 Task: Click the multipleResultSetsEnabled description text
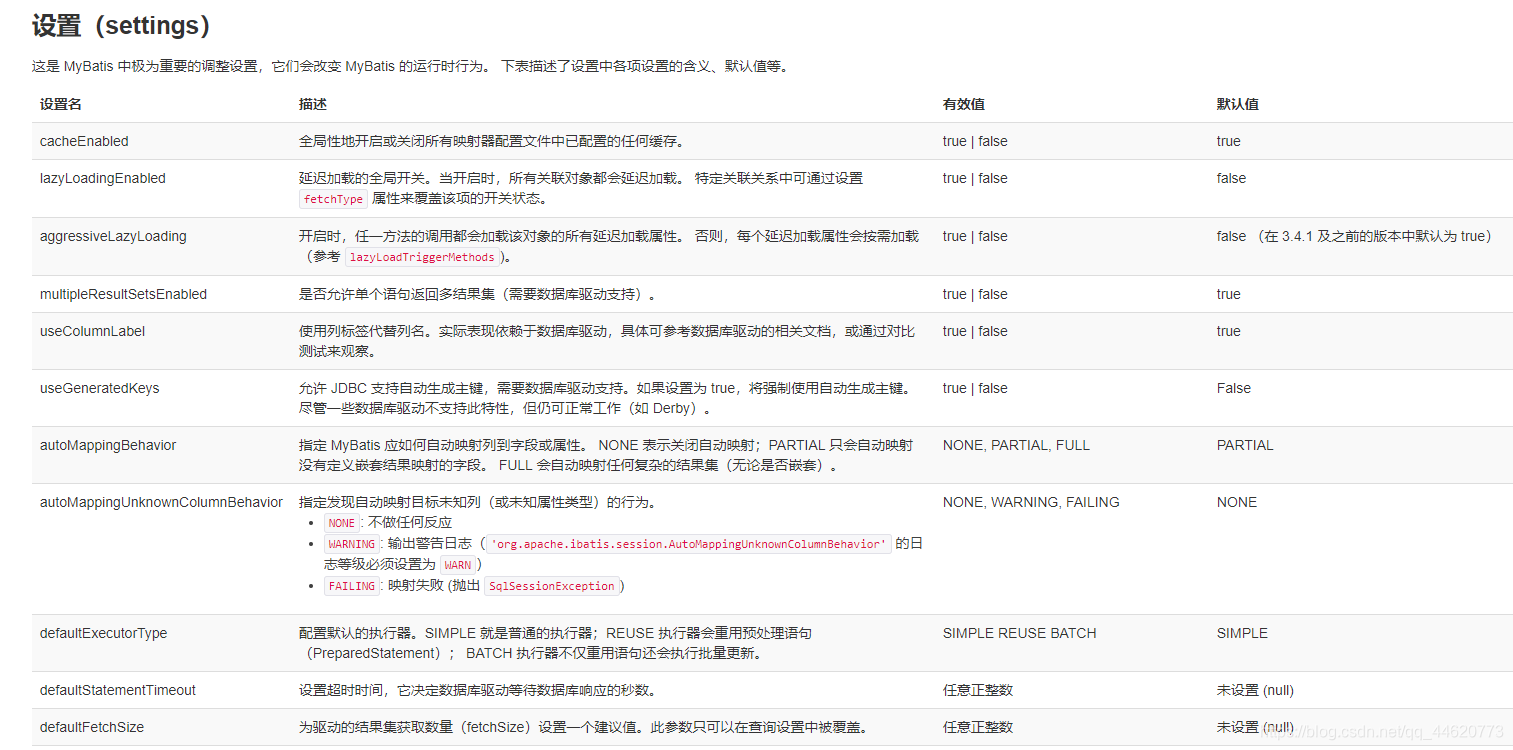(x=480, y=294)
